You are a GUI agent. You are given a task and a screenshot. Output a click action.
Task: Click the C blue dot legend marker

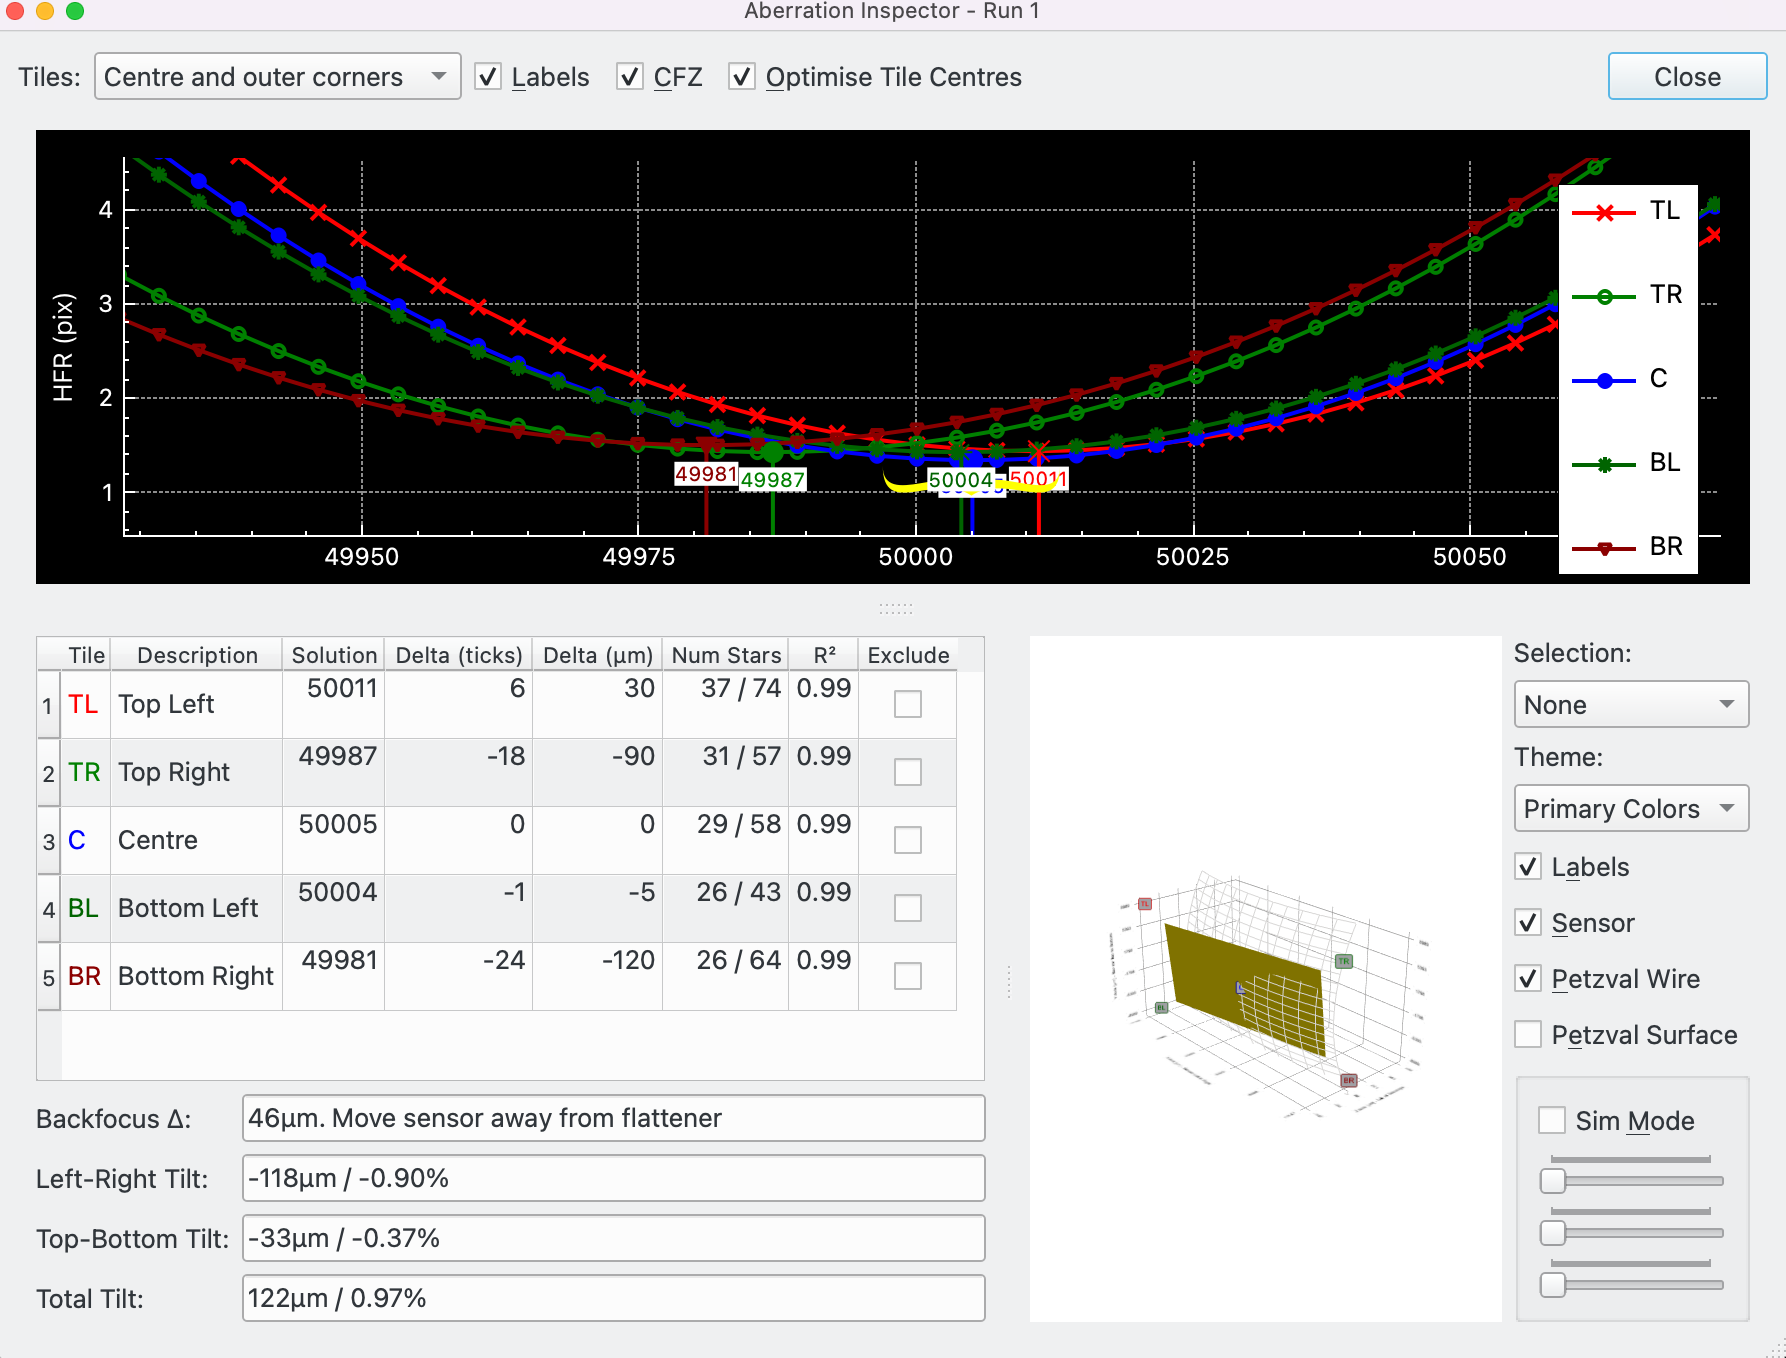coord(1604,380)
